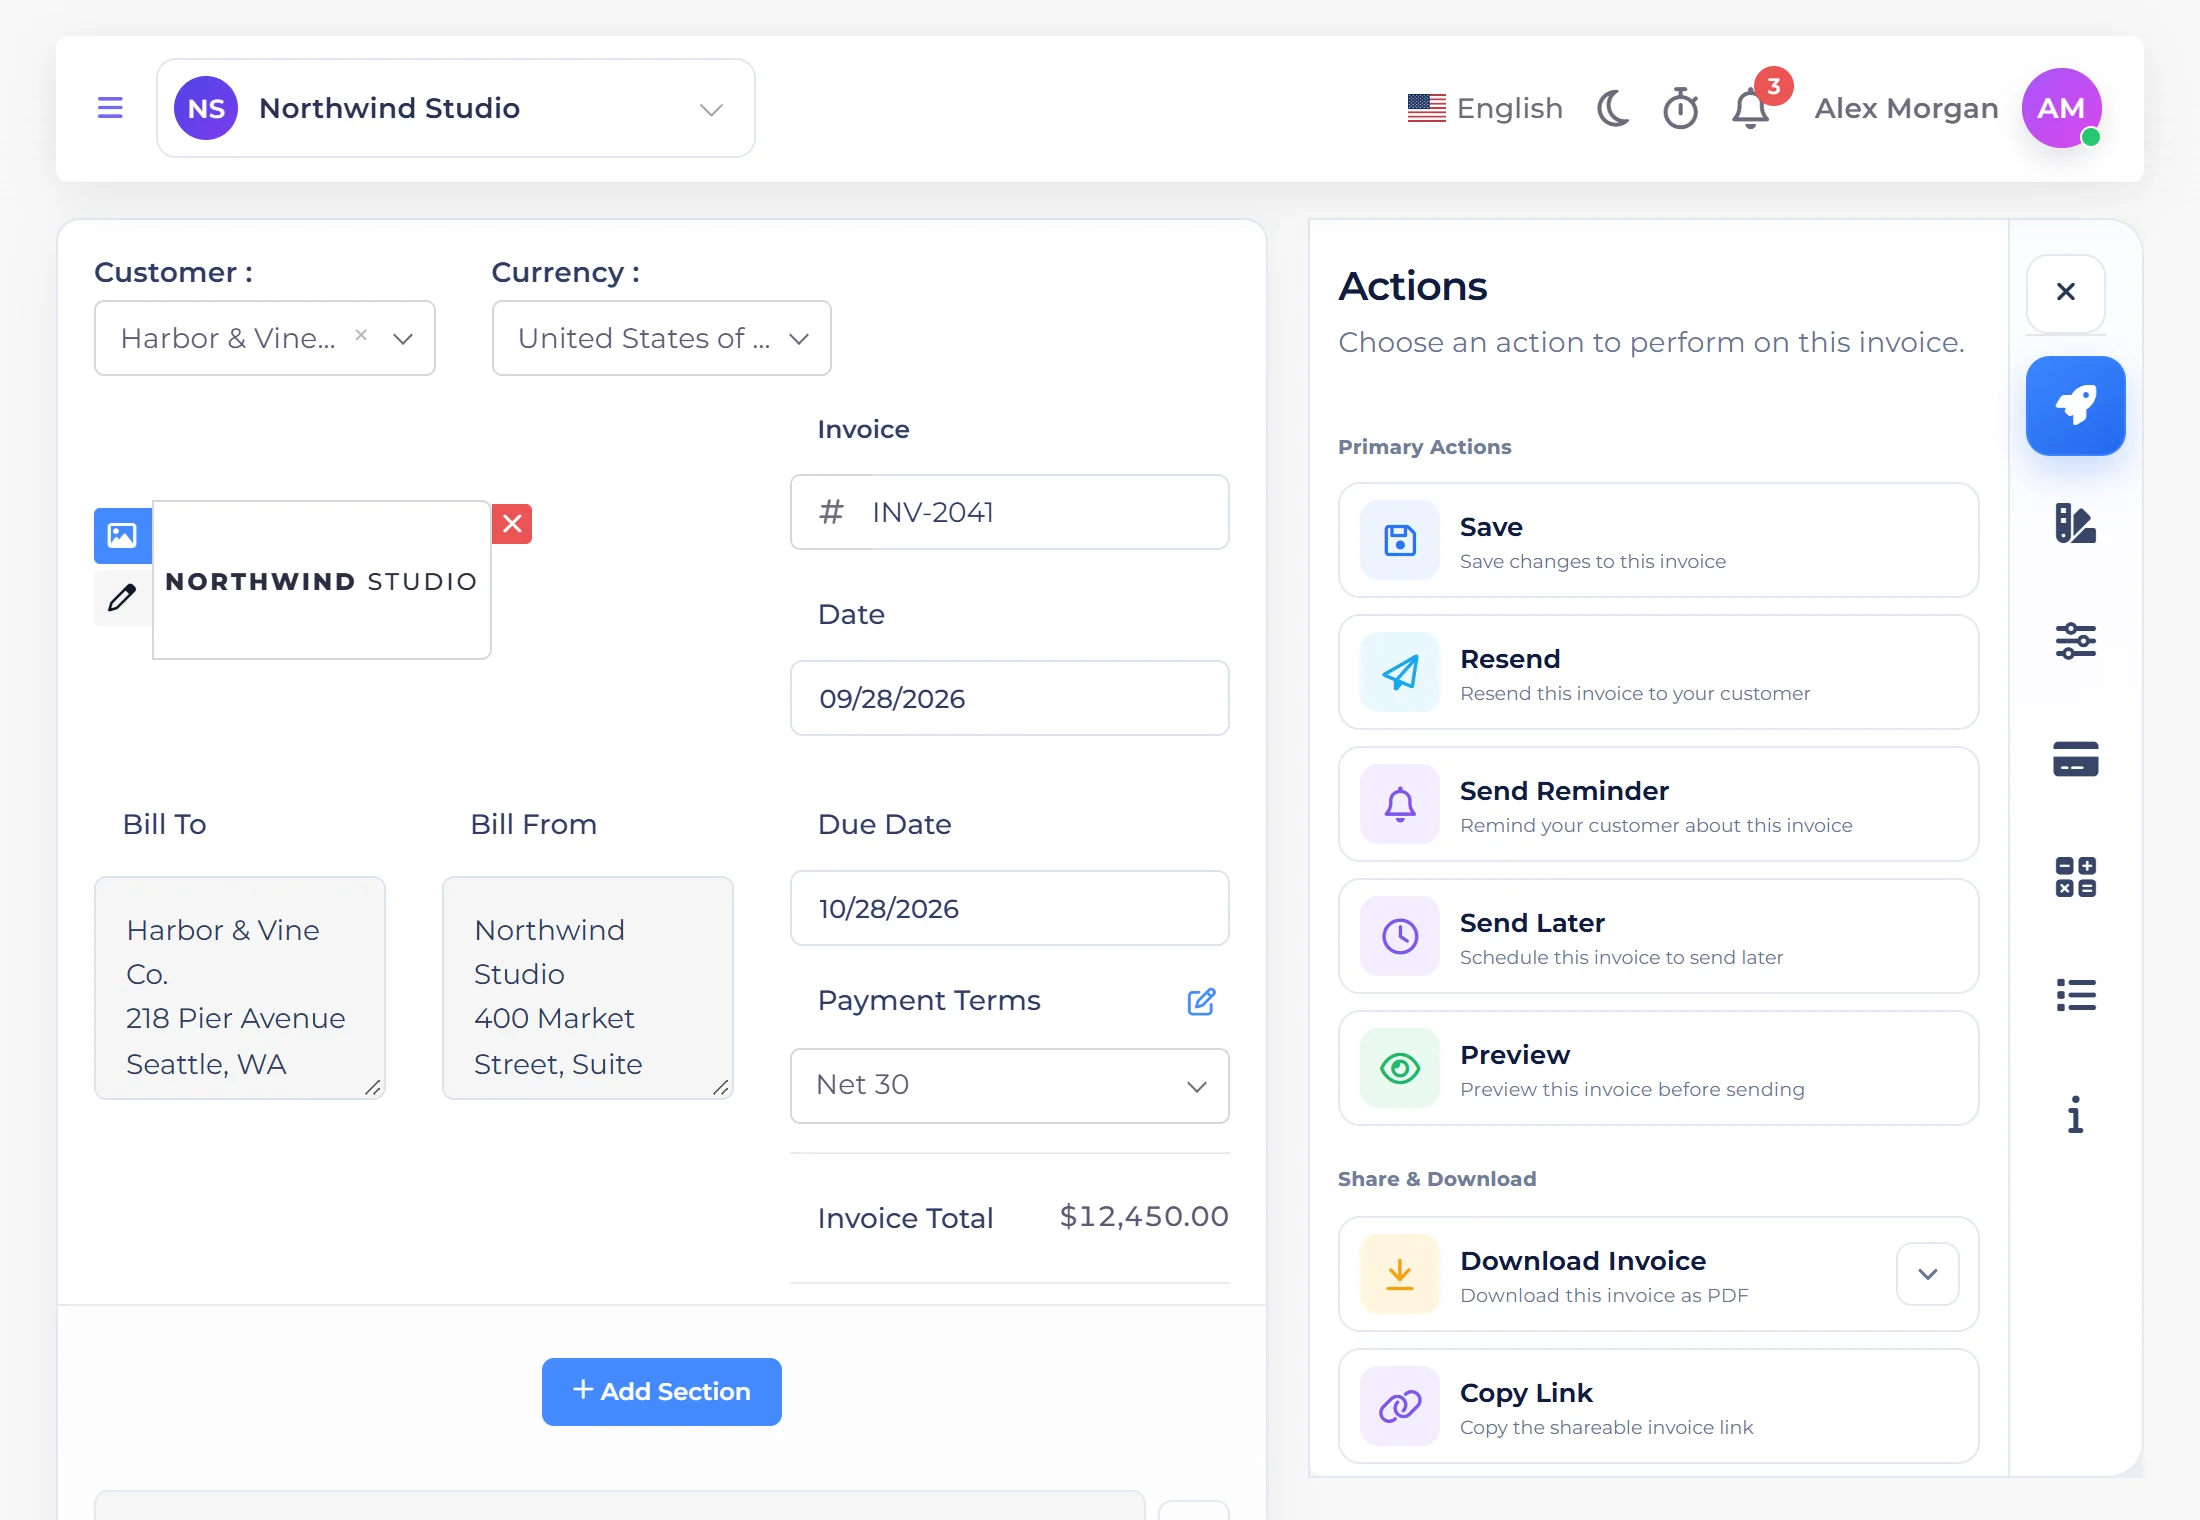Edit the Bill From address box

[x=588, y=988]
